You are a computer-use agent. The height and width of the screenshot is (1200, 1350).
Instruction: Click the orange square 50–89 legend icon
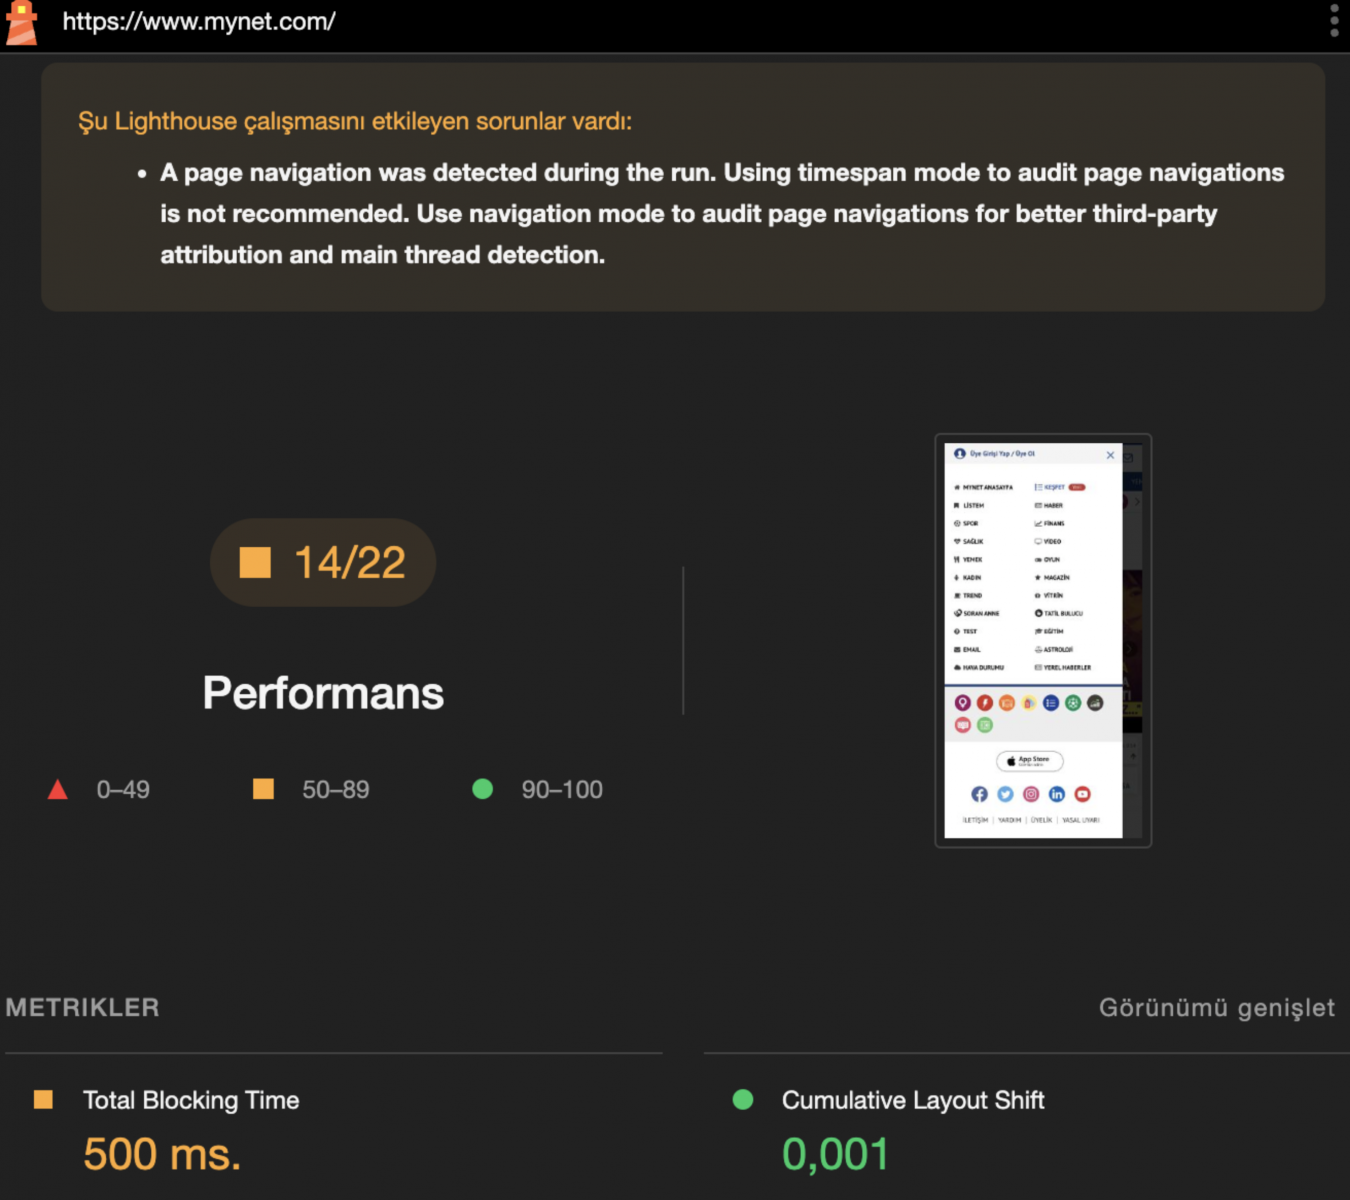263,789
